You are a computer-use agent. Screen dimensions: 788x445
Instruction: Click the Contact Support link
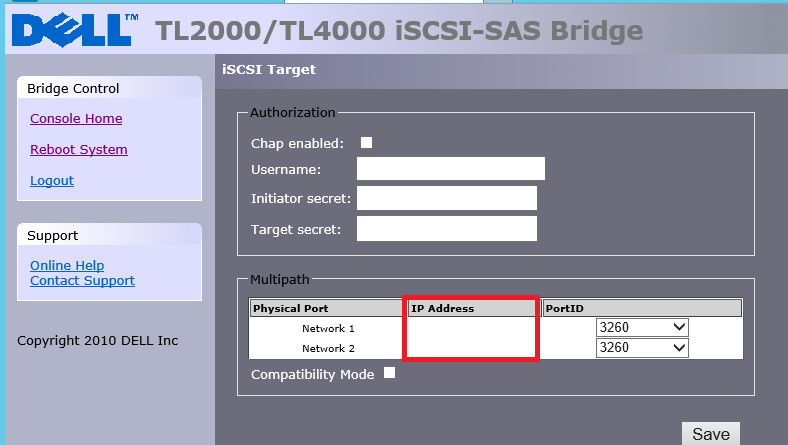point(82,281)
